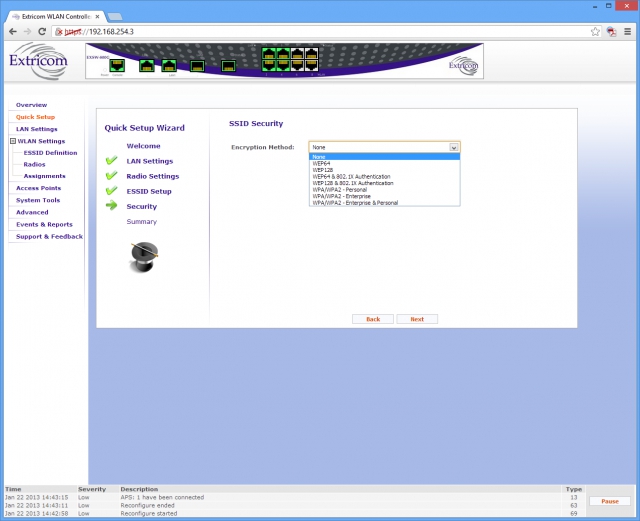The image size is (640, 521).
Task: Open Quick Setup in the sidebar
Action: tap(35, 117)
